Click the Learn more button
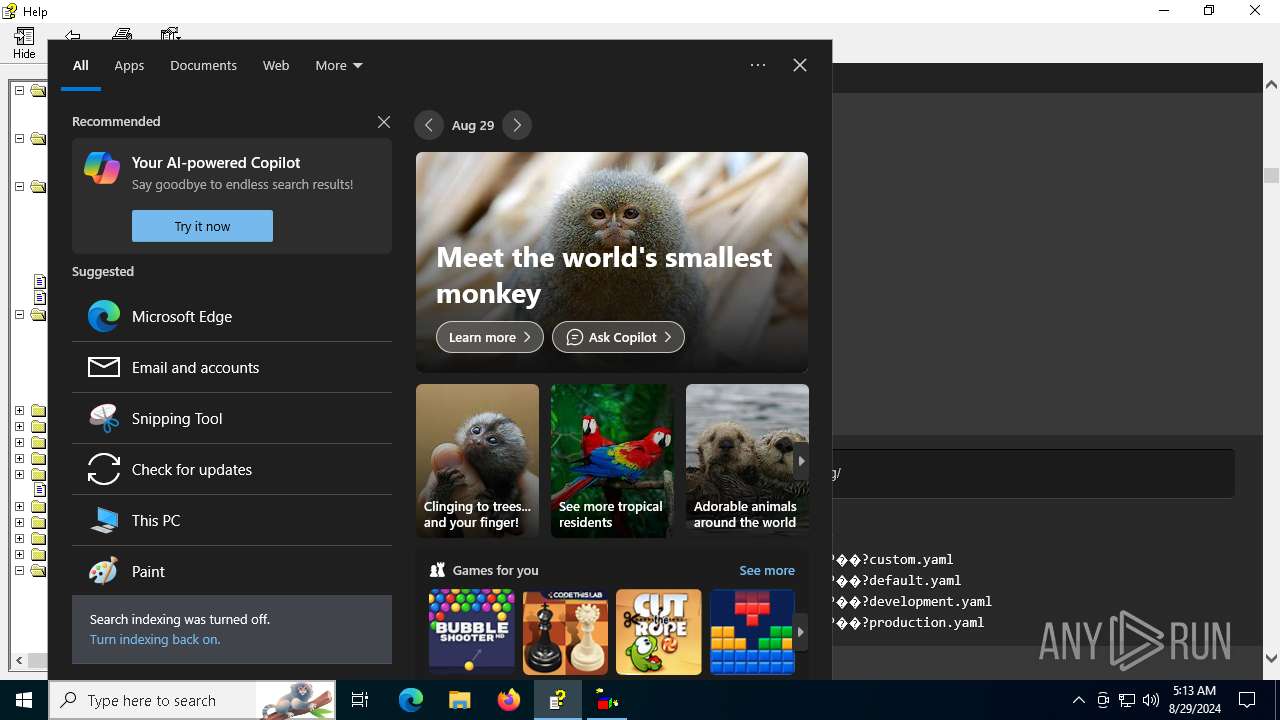 click(490, 337)
